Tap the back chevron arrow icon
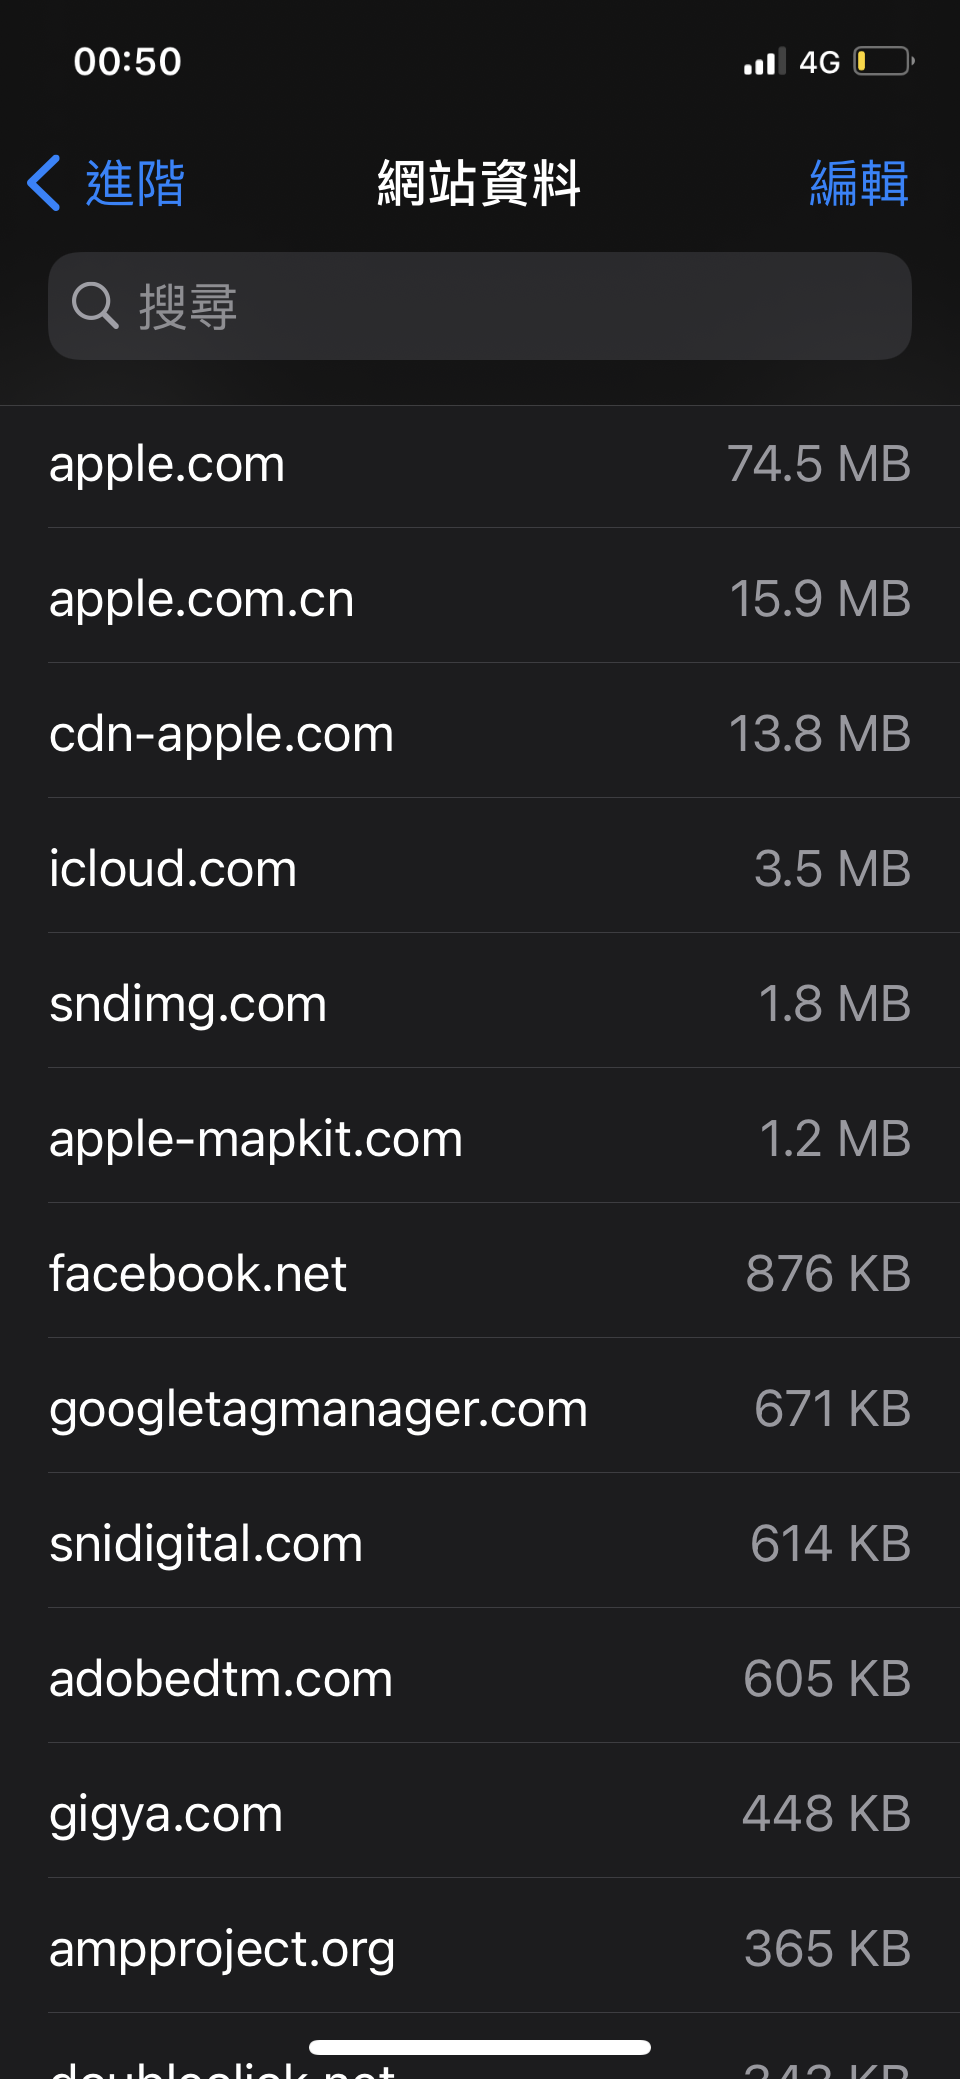This screenshot has height=2079, width=960. point(44,183)
